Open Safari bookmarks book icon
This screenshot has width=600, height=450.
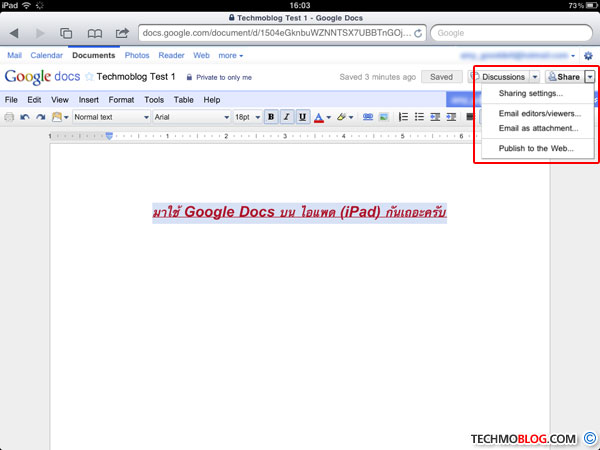(95, 34)
